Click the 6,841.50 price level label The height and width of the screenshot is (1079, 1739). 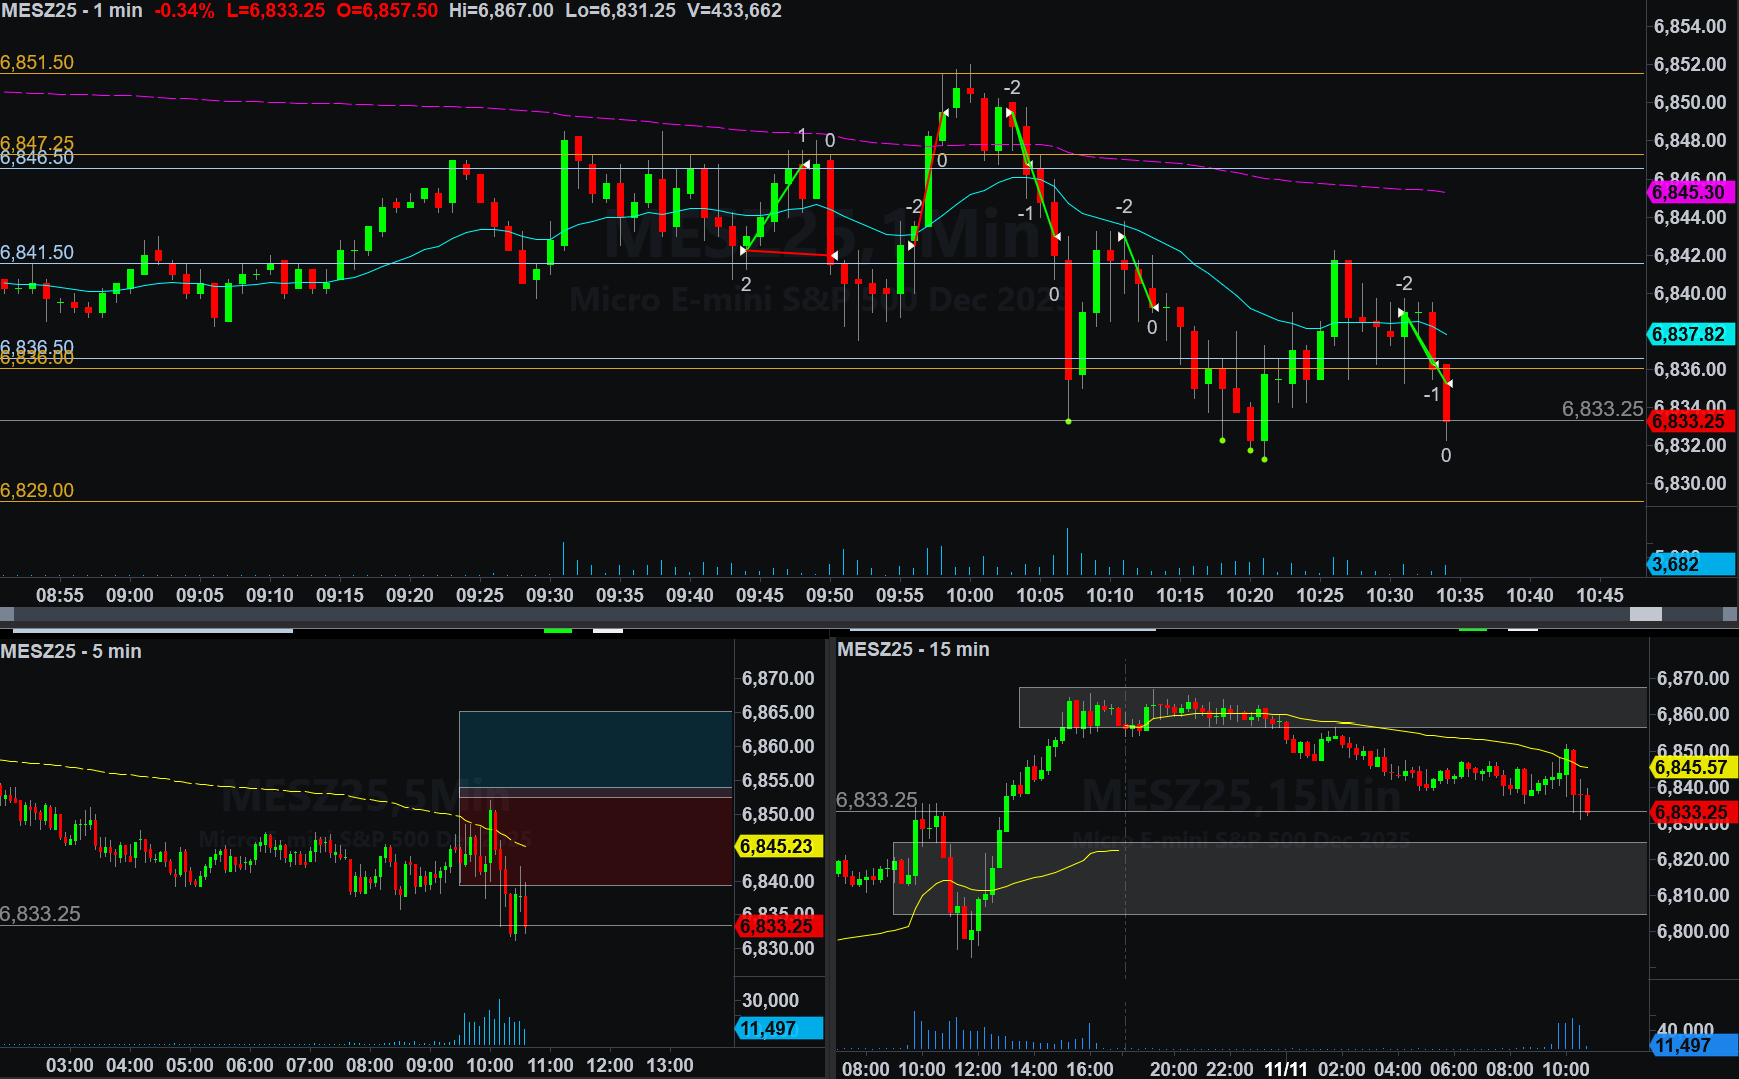coord(37,252)
